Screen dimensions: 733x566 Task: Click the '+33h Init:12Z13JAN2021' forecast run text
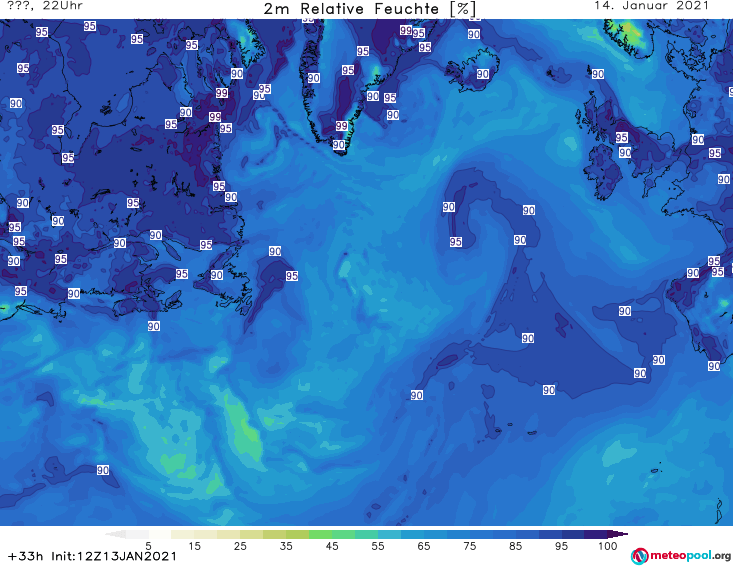click(x=93, y=556)
